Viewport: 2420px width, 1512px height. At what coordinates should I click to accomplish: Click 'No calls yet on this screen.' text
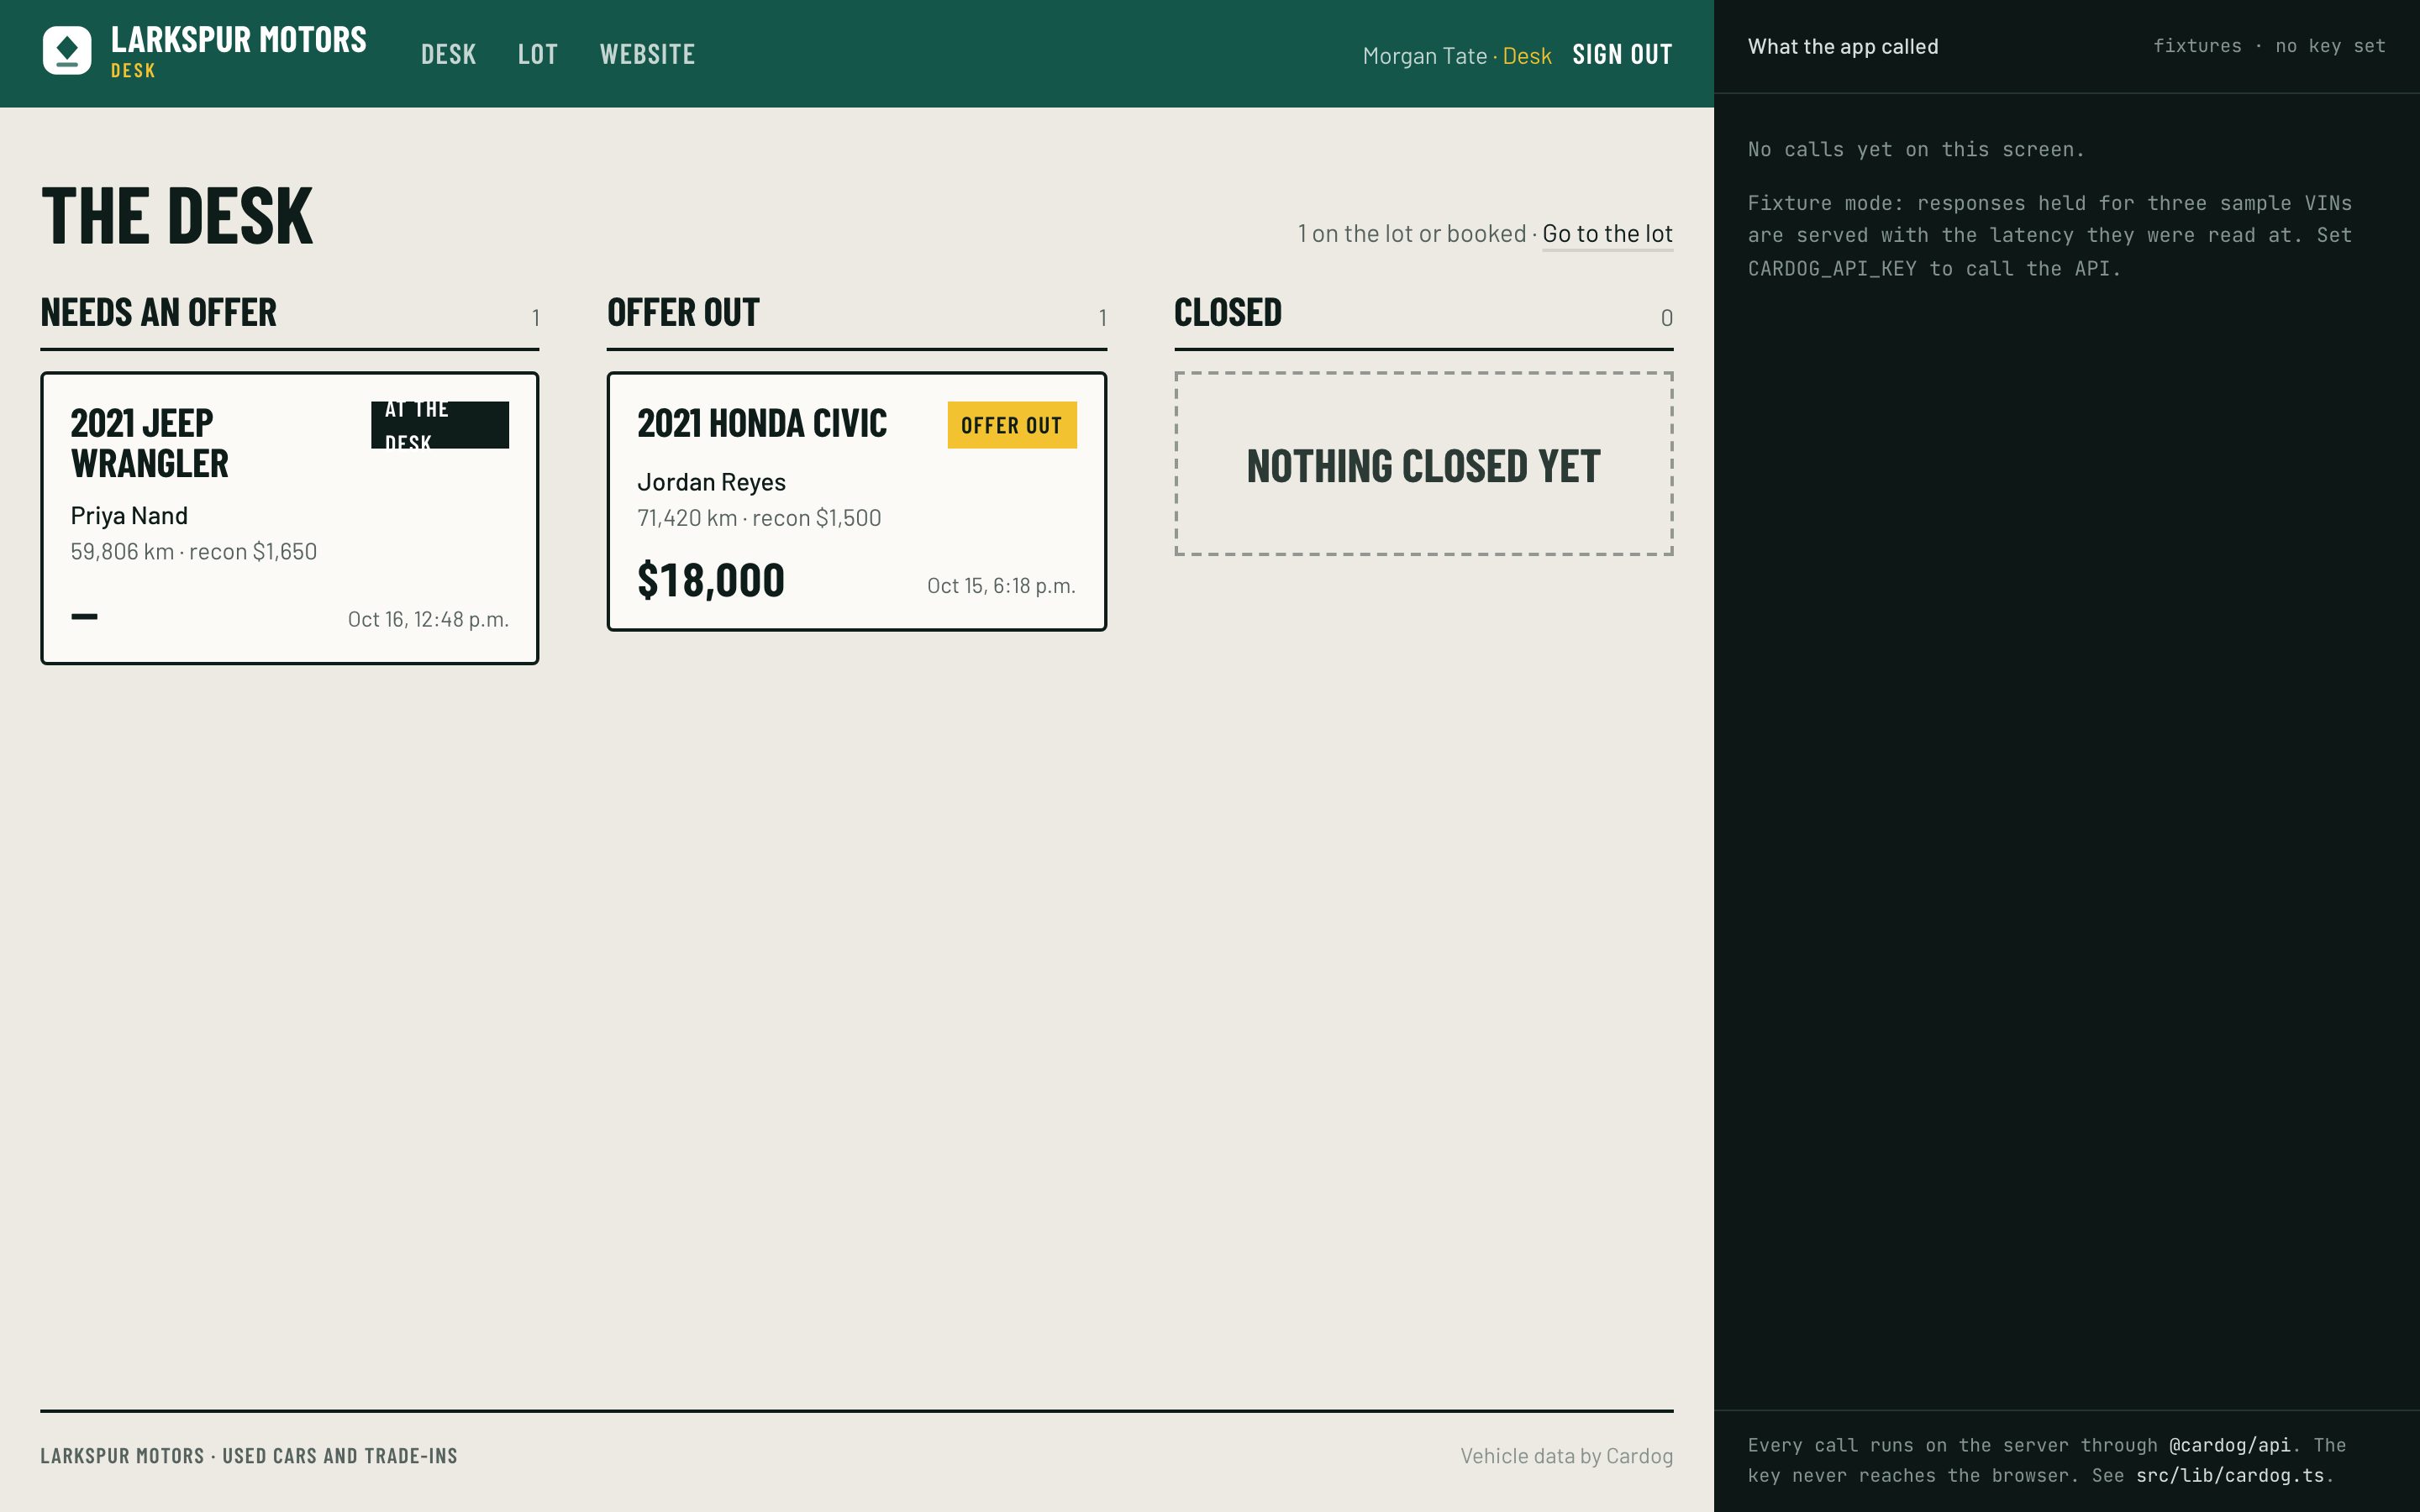tap(1916, 150)
